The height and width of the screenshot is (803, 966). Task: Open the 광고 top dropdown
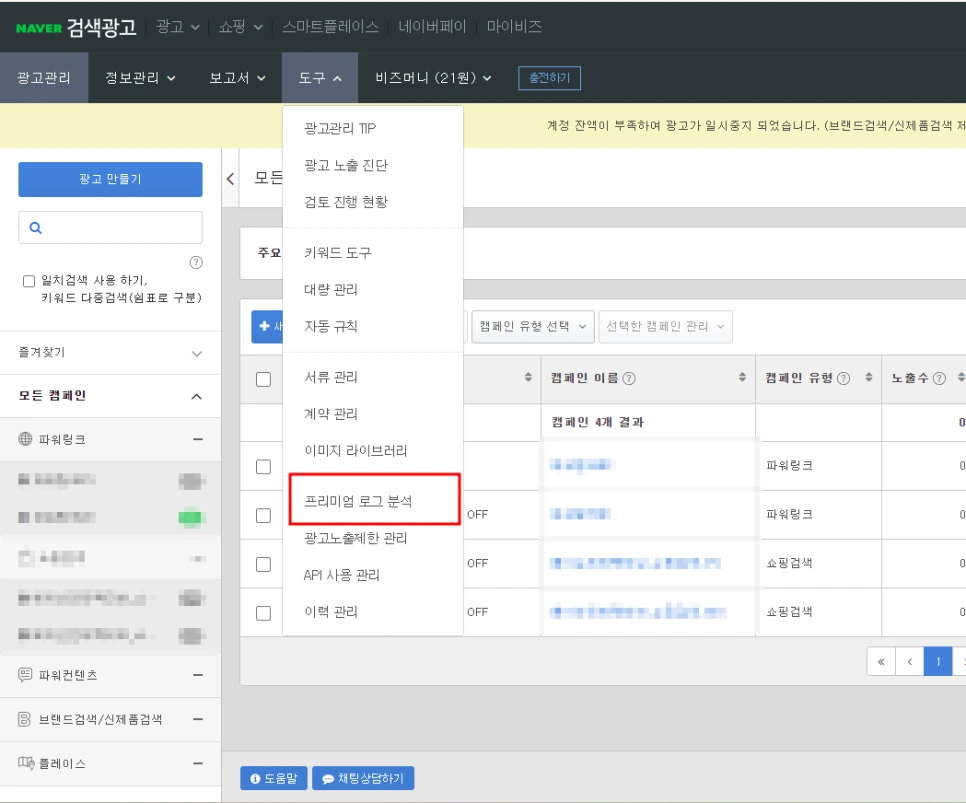[x=177, y=27]
